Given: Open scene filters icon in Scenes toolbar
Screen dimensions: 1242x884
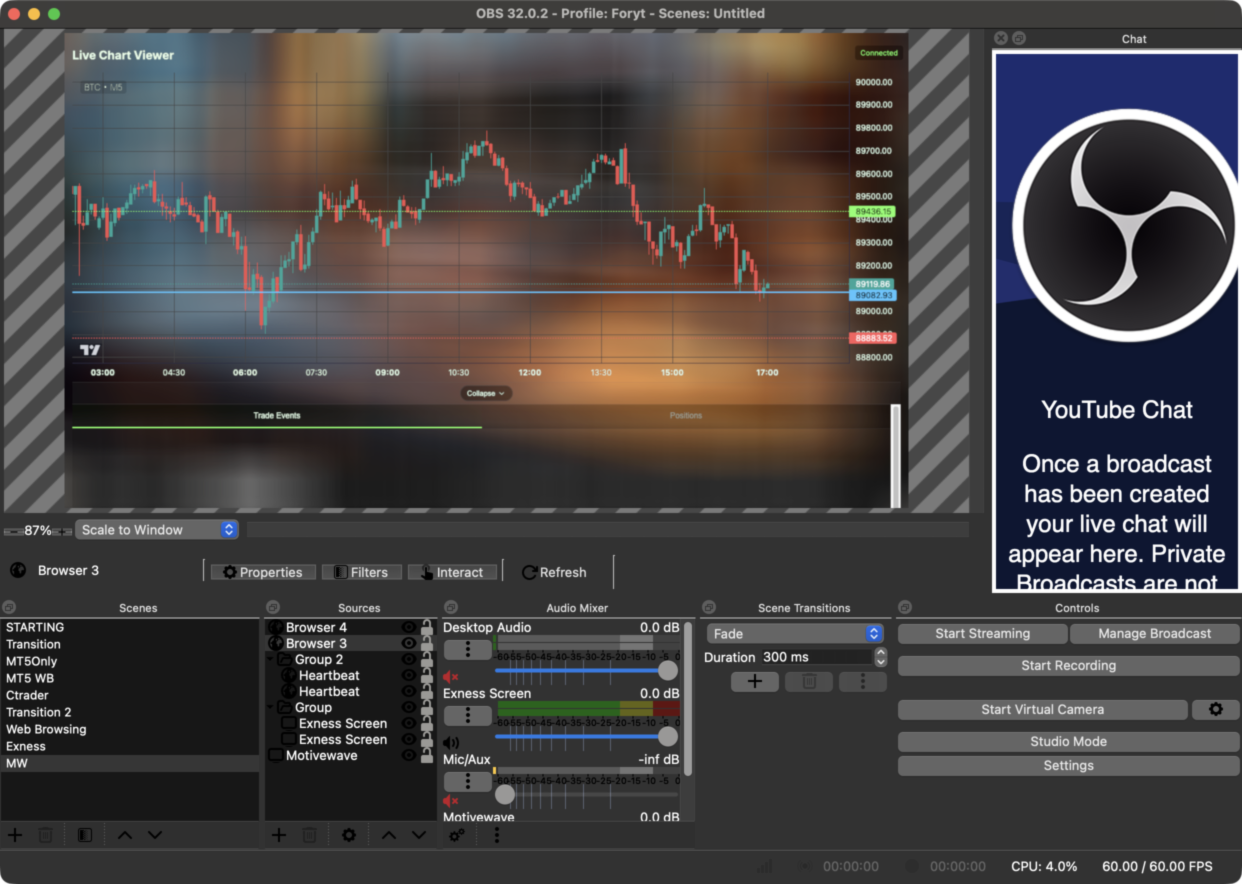Looking at the screenshot, I should tap(85, 835).
